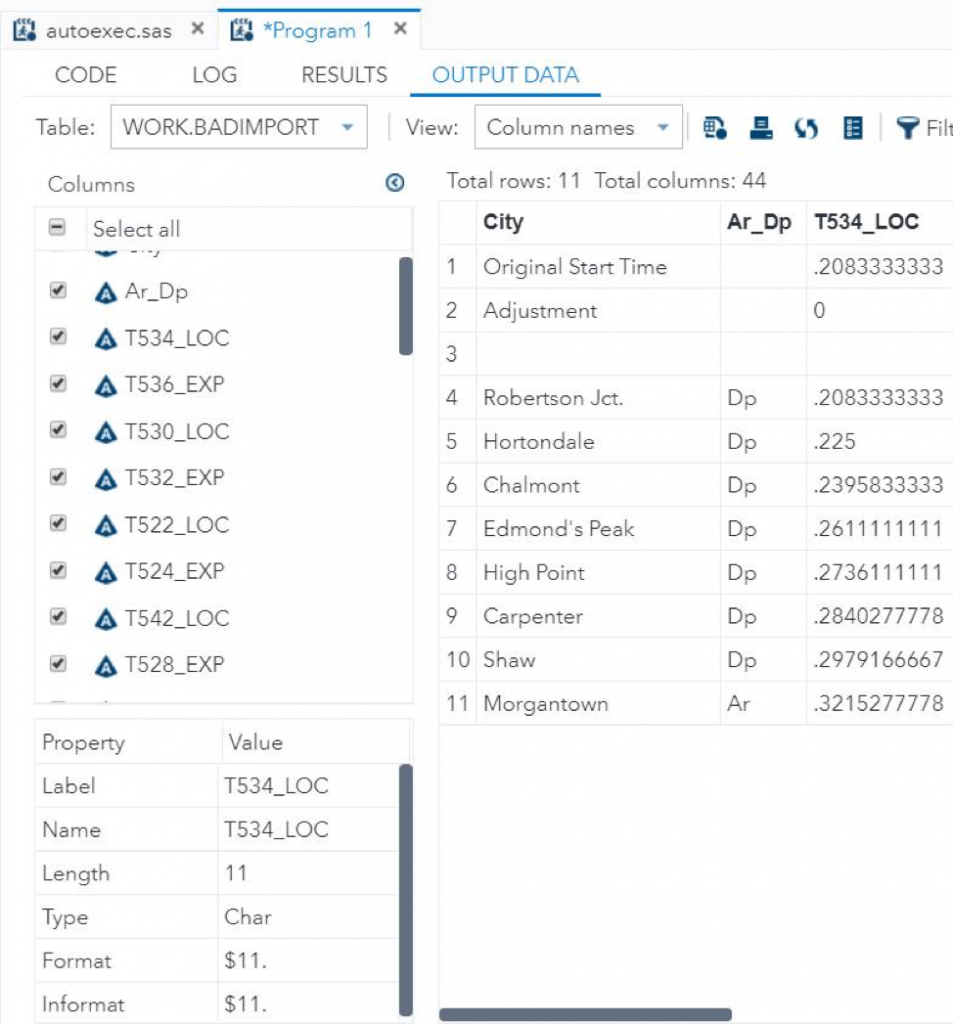Close the autoexec.sas tab
The image size is (953, 1024).
(x=197, y=29)
